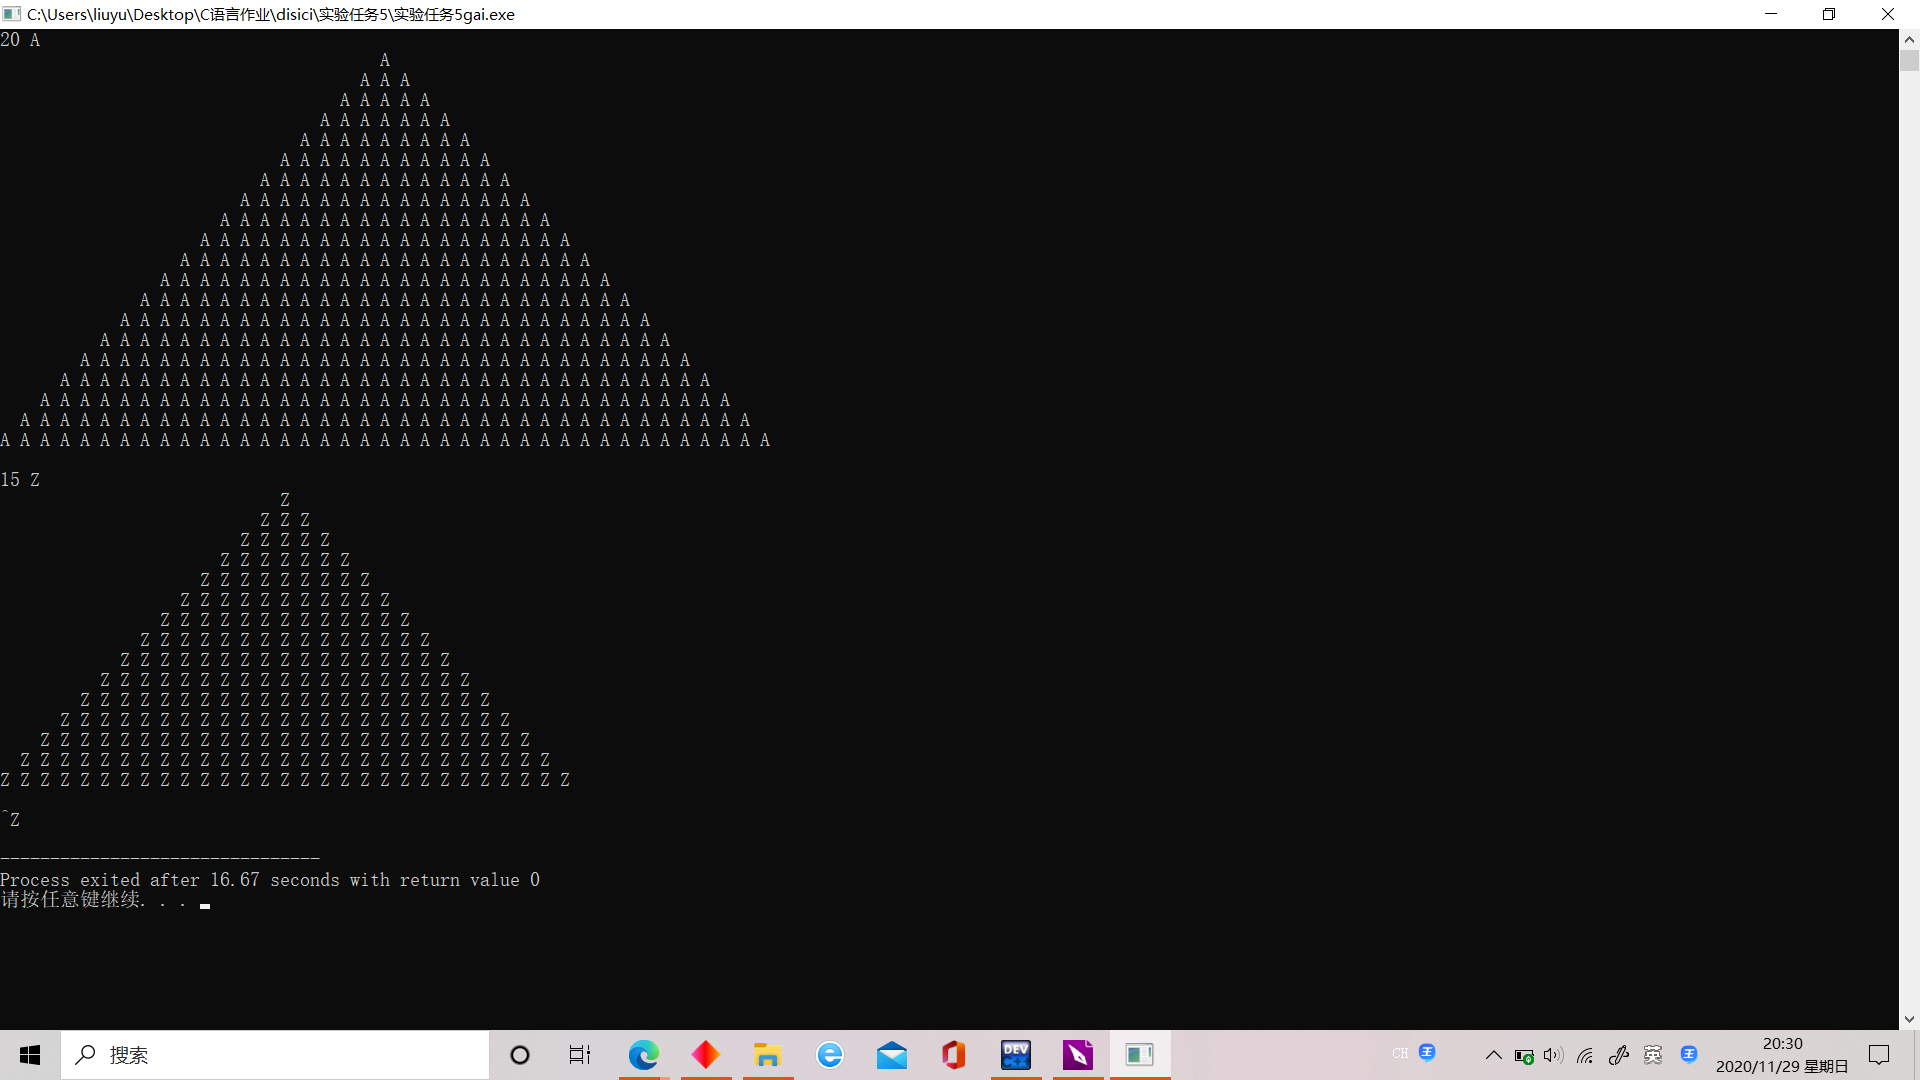1920x1080 pixels.
Task: Click the red diamond app taskbar icon
Action: coord(705,1055)
